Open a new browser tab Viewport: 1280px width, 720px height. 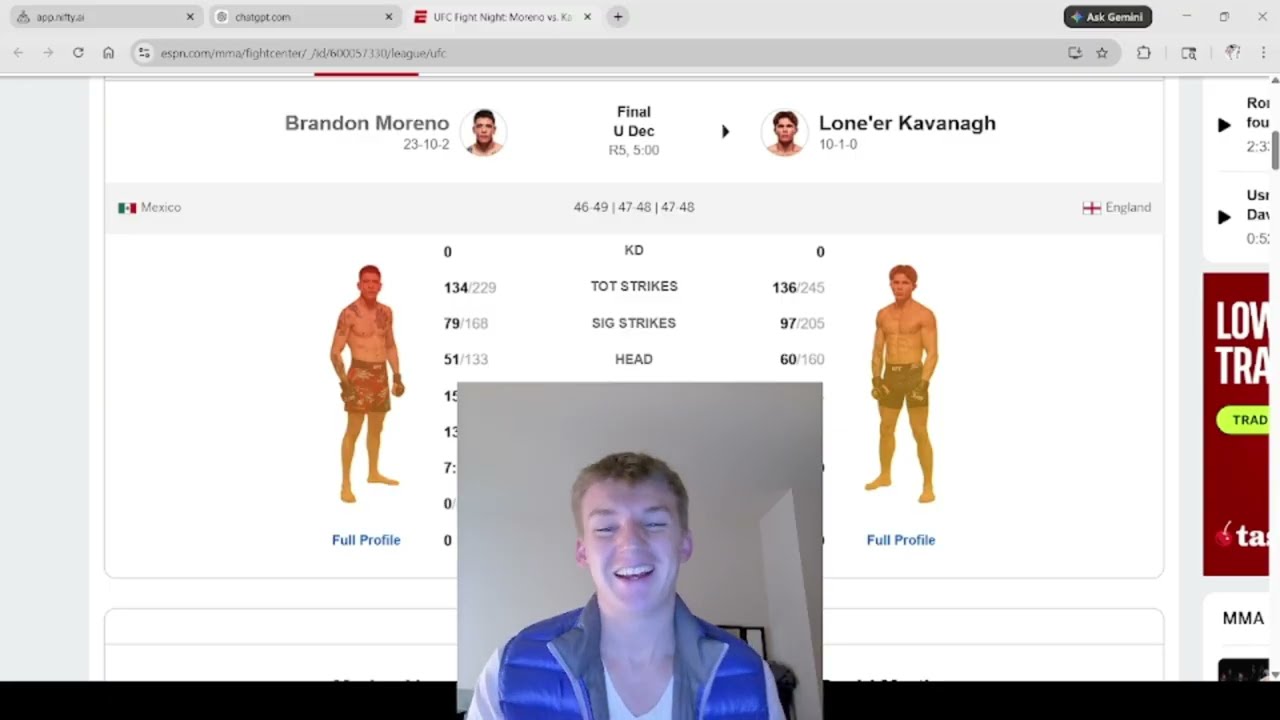pos(618,17)
